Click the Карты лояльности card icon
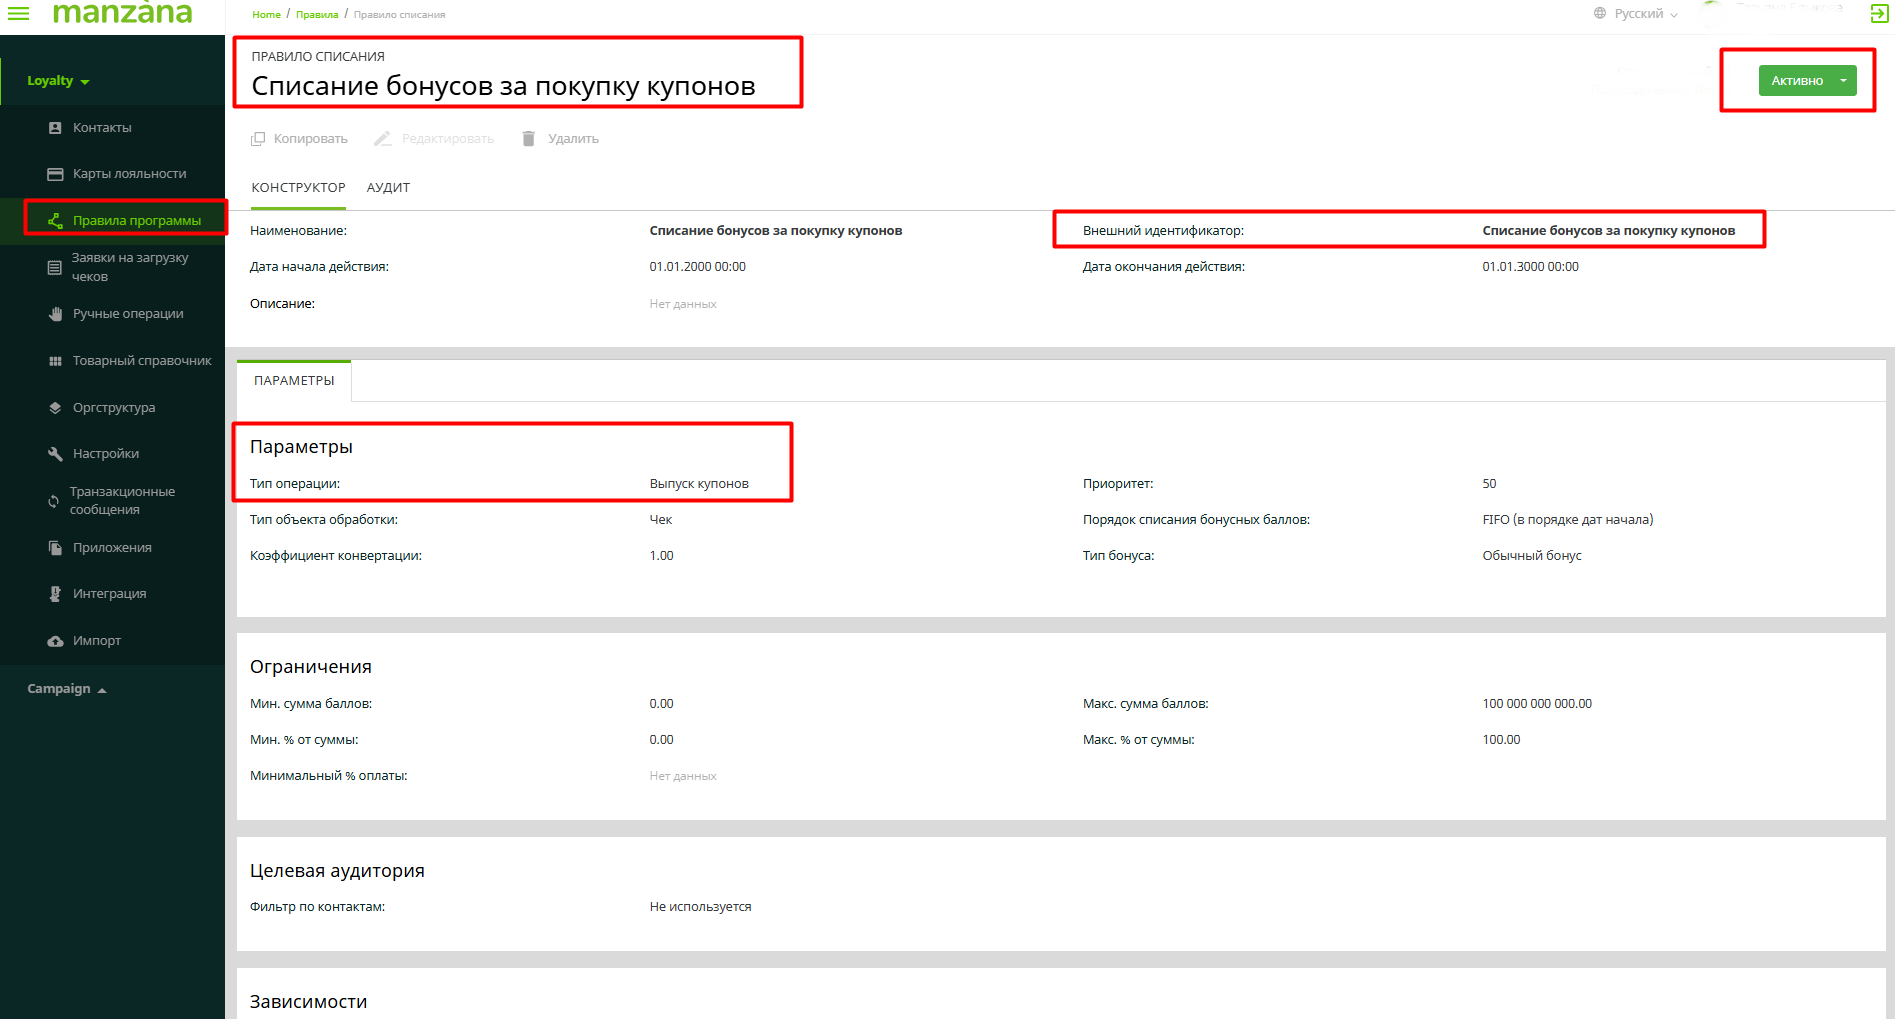 [x=55, y=174]
